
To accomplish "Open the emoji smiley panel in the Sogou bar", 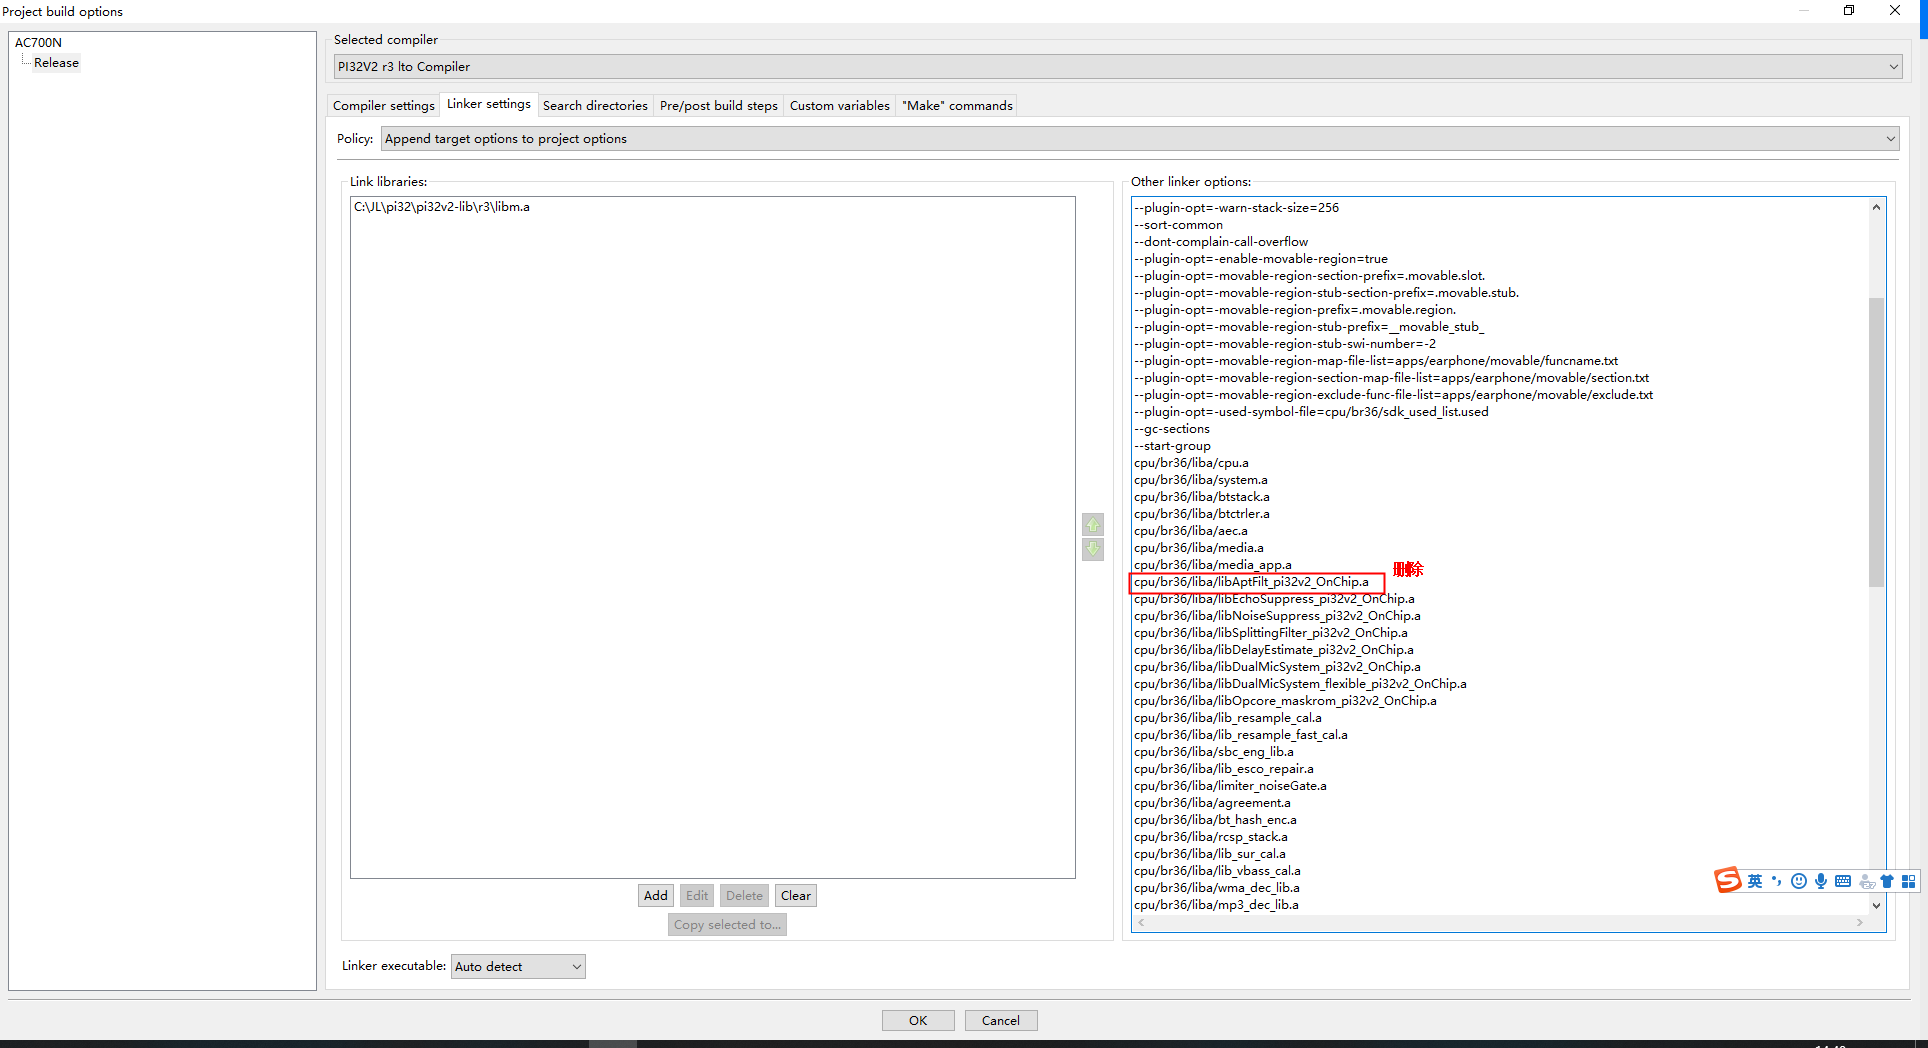I will click(1799, 881).
